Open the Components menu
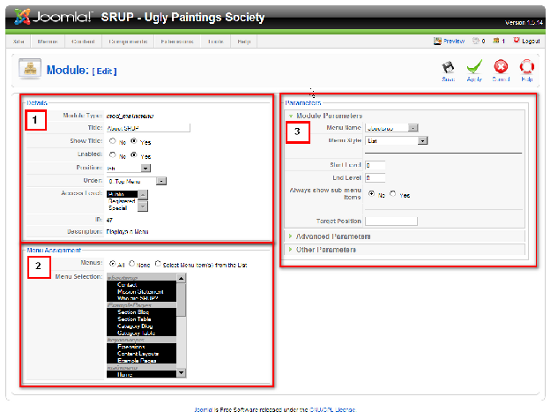This screenshot has width=550, height=419. coord(128,41)
